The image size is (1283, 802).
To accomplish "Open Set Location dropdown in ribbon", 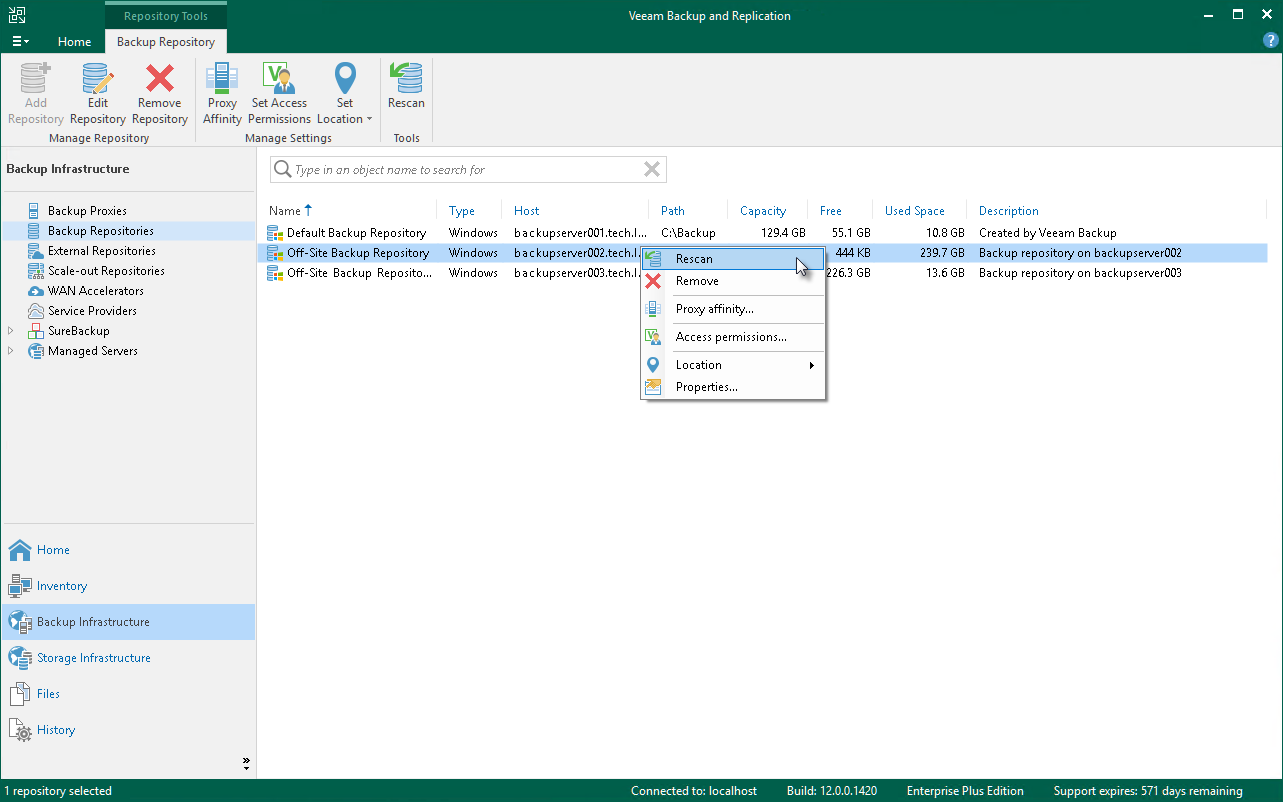I will point(344,94).
